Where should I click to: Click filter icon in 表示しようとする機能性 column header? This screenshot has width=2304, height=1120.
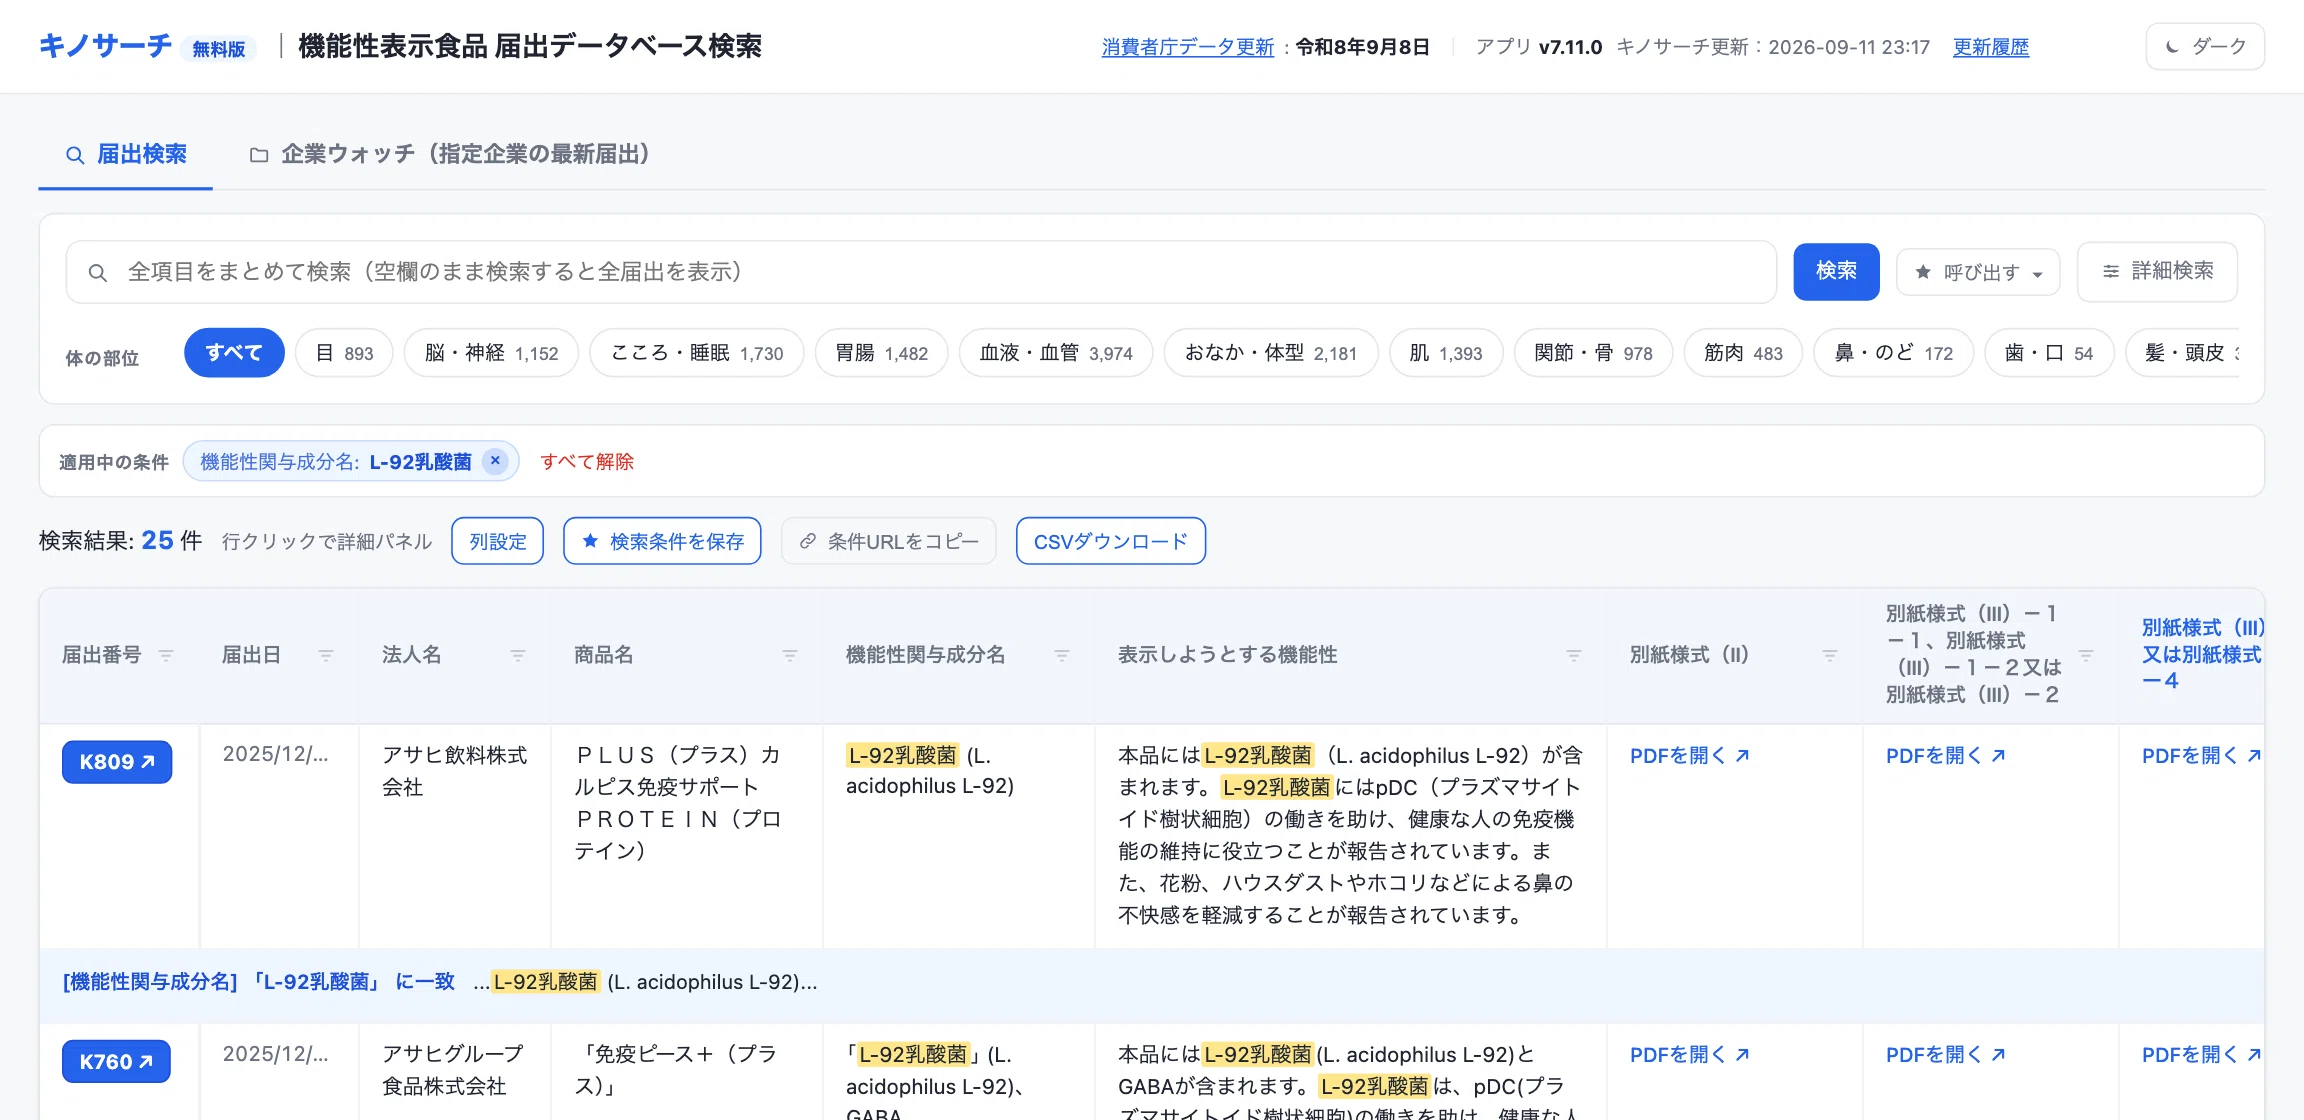(1574, 655)
